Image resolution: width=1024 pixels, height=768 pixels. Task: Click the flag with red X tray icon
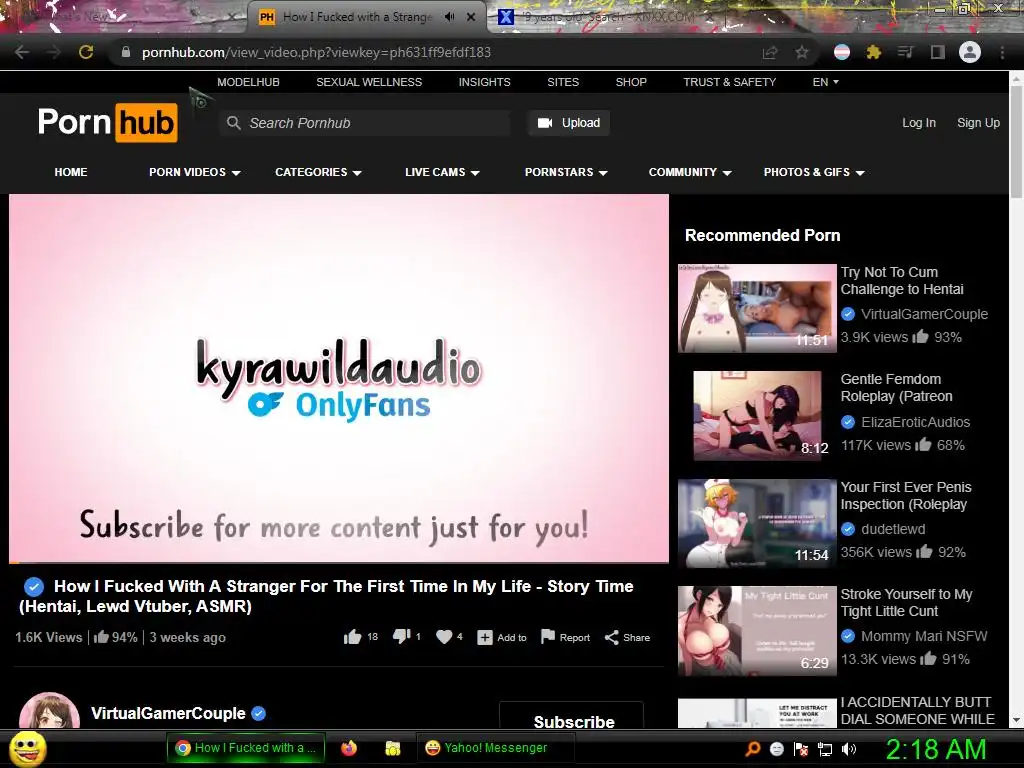point(801,749)
